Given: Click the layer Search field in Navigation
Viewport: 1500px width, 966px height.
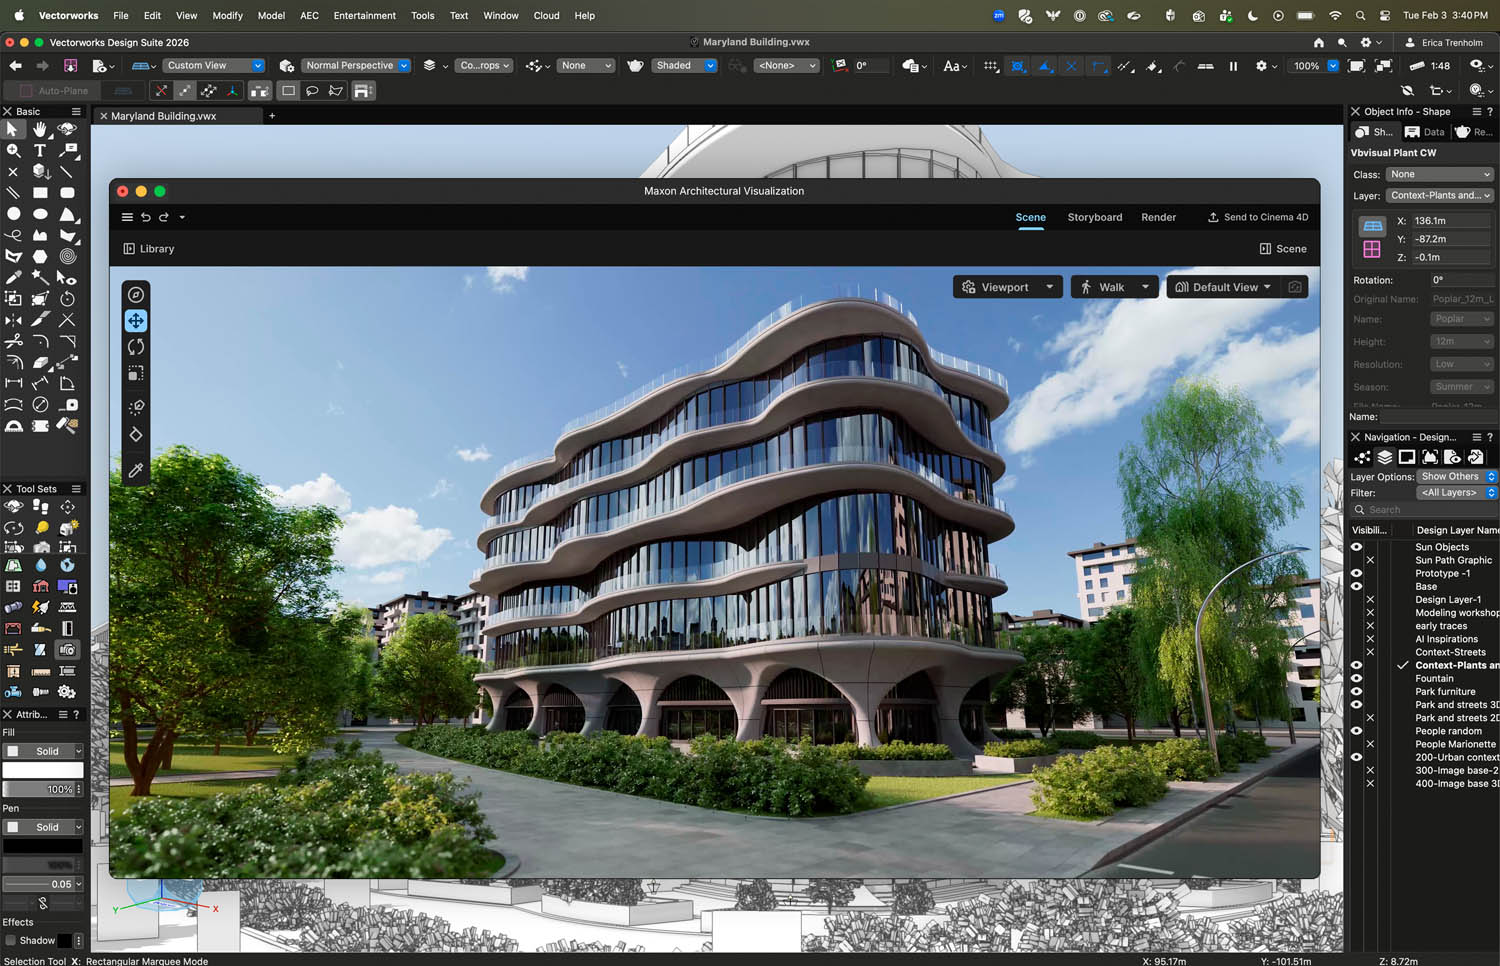Looking at the screenshot, I should (1425, 510).
